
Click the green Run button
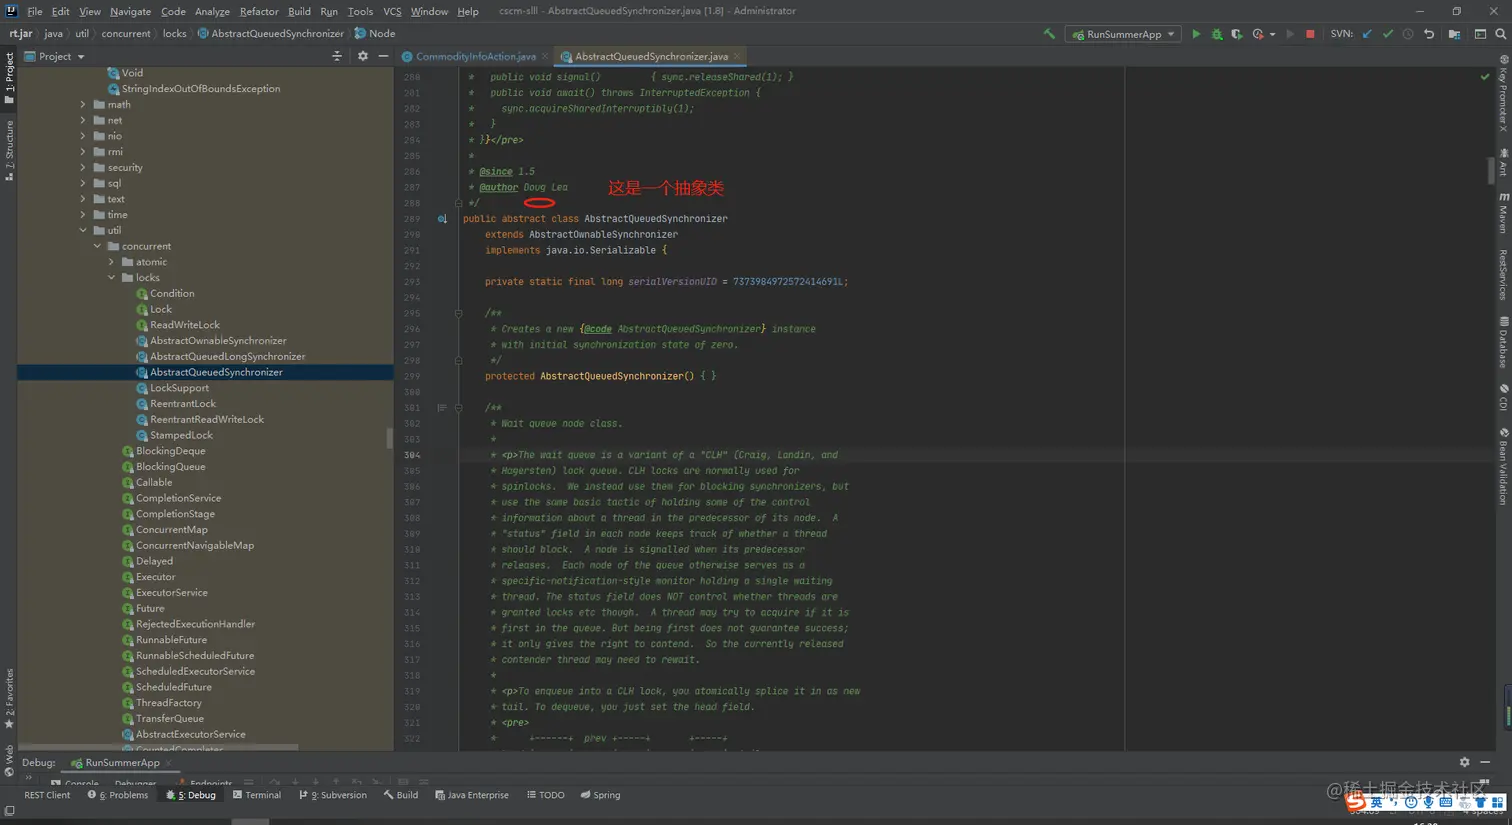click(1196, 34)
